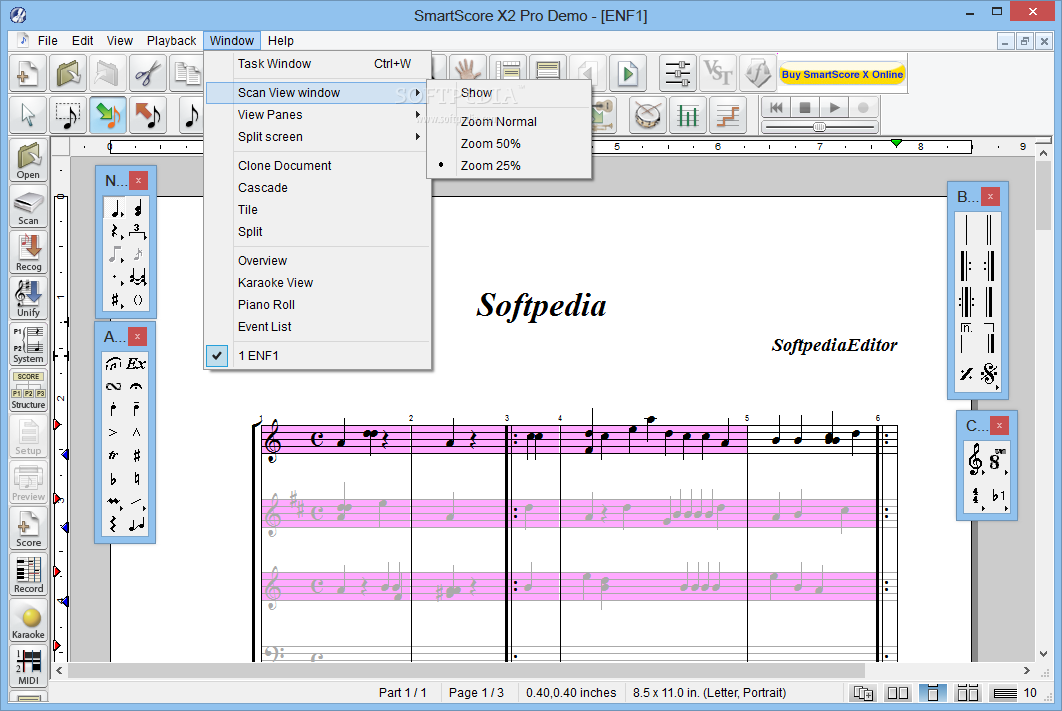
Task: Expand the Split screen submenu
Action: (317, 137)
